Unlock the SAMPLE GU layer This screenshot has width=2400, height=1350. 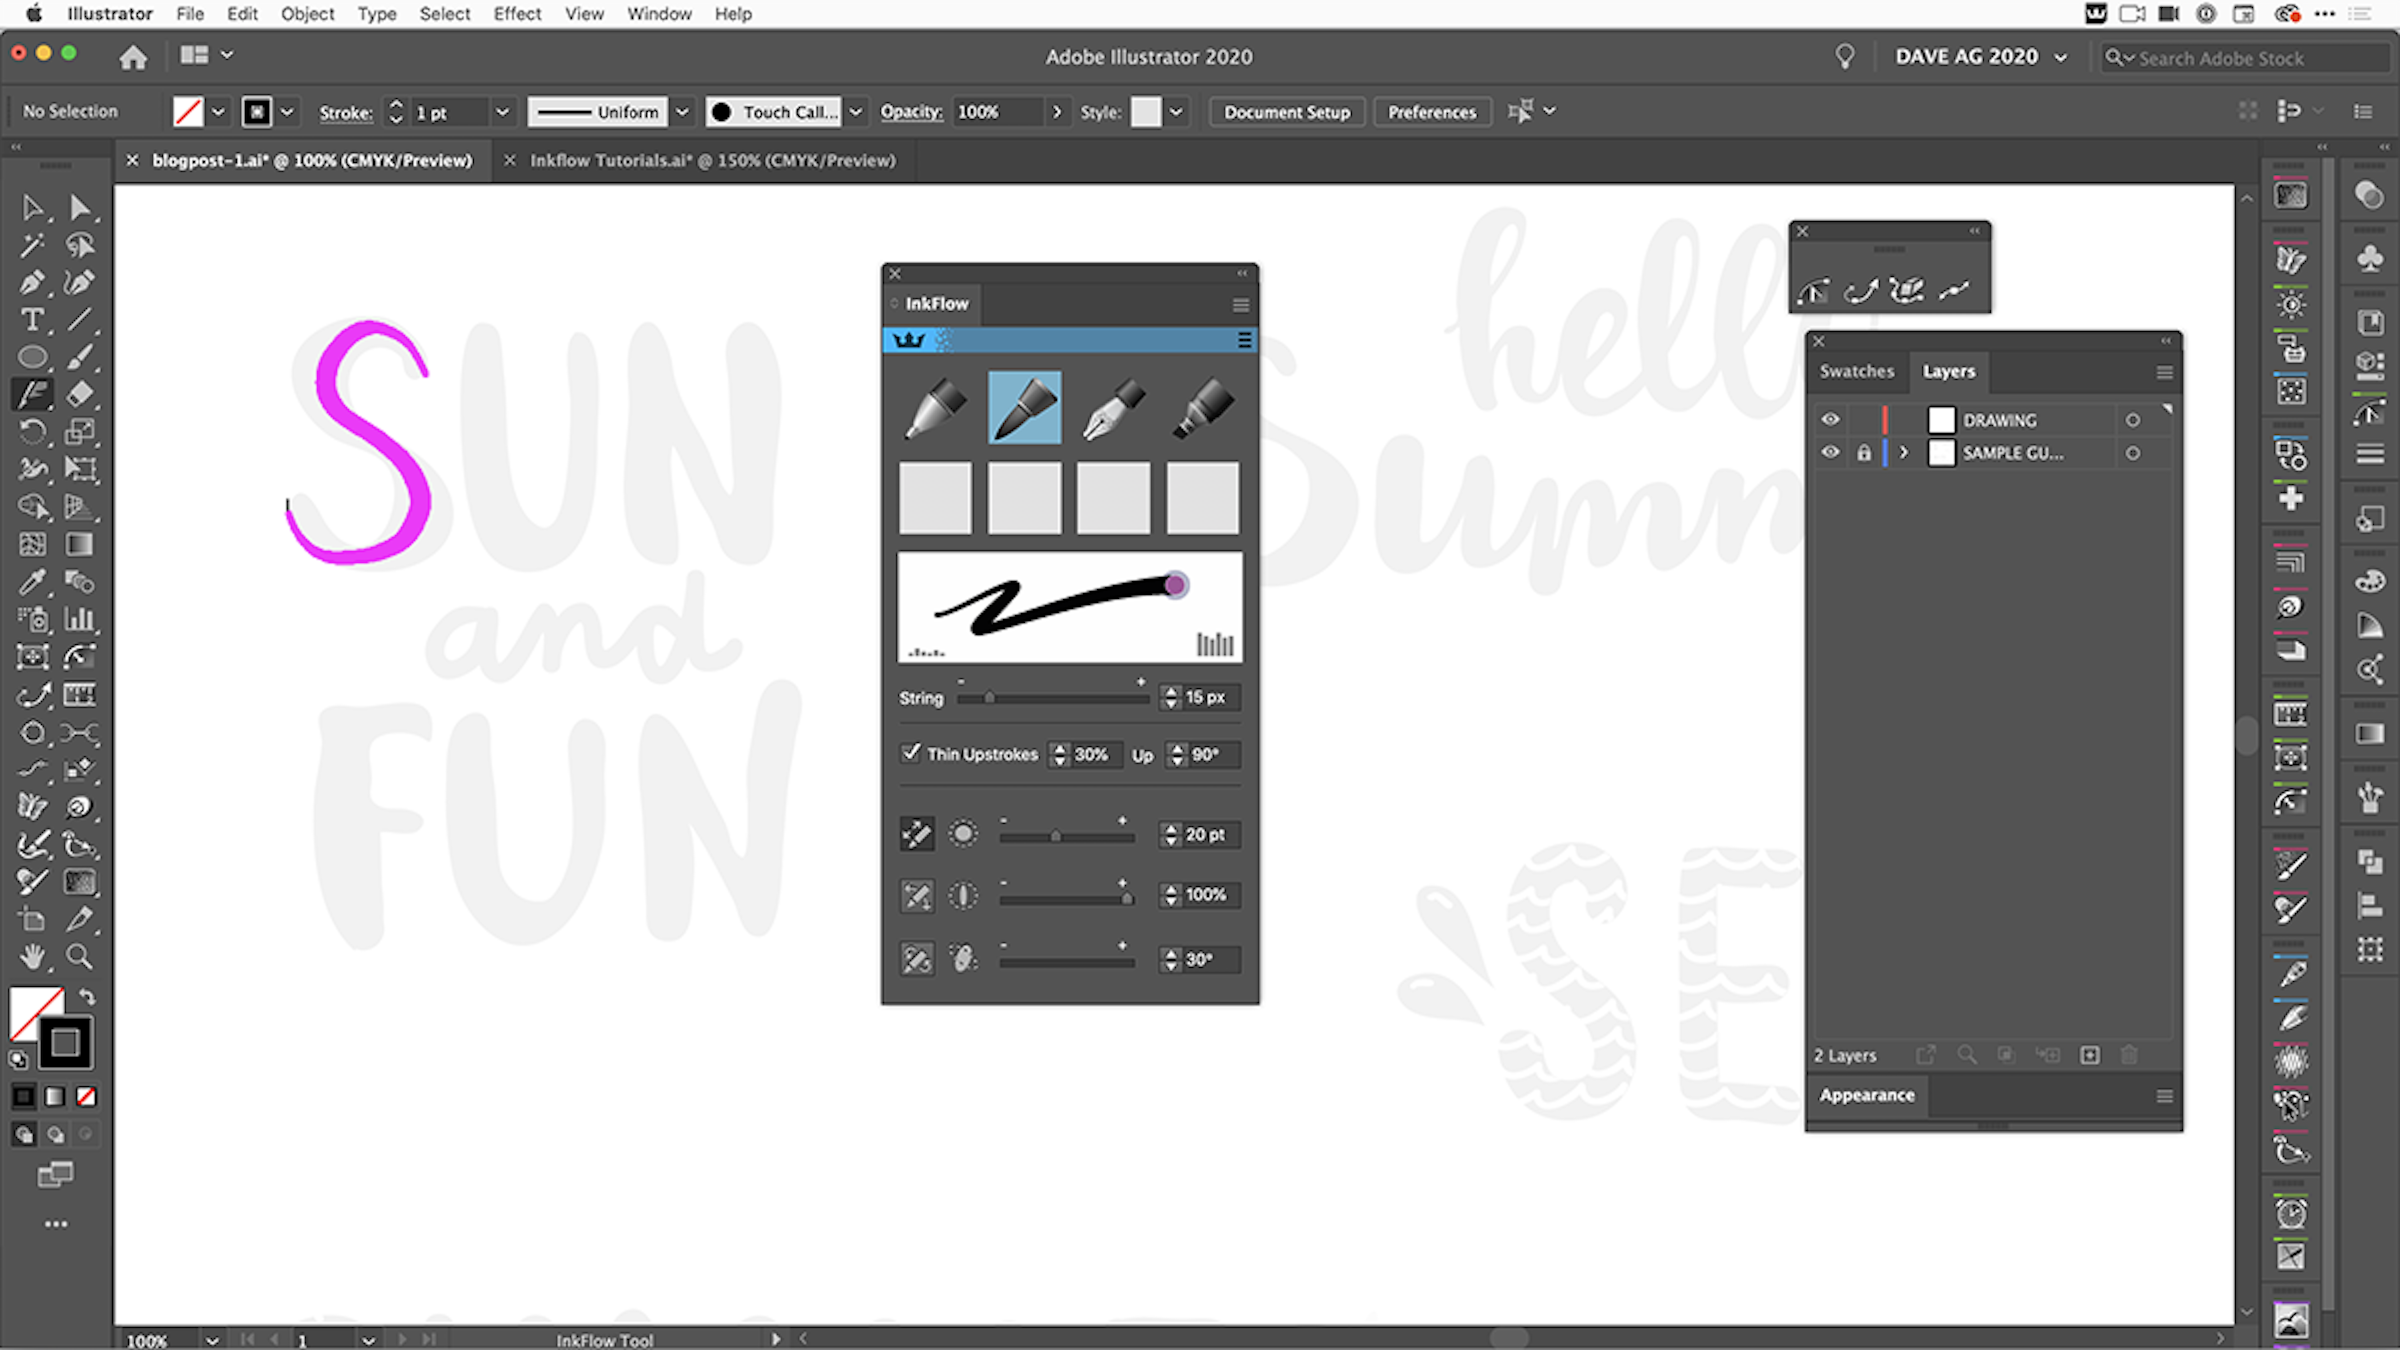point(1864,452)
